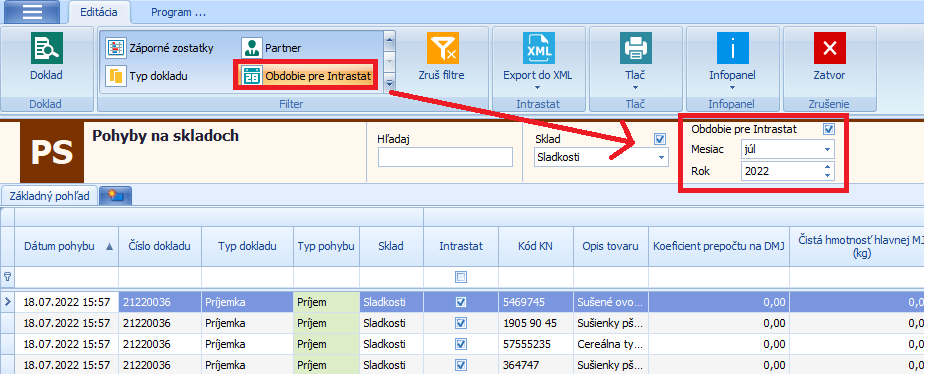Toggle Intrastat checkbox for Cereálna ty... row
This screenshot has width=929, height=376.
point(460,344)
